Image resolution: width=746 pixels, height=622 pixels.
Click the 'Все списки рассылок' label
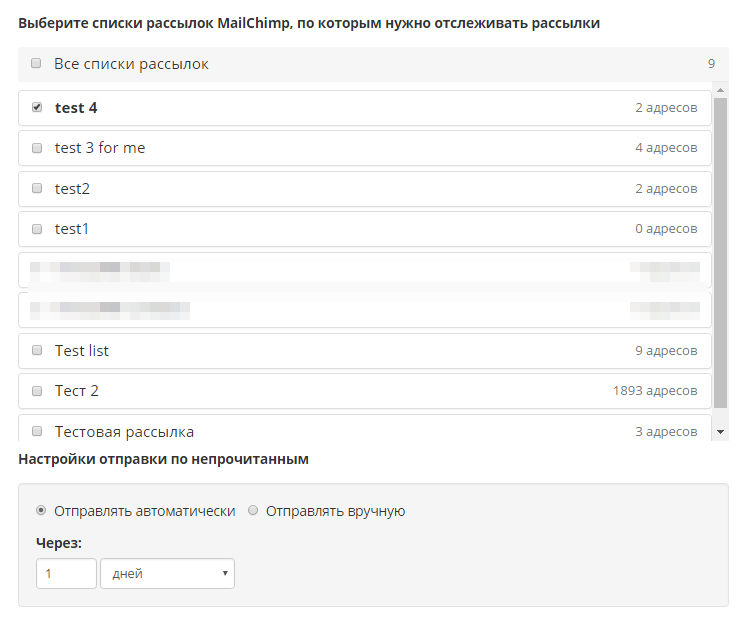pos(131,64)
